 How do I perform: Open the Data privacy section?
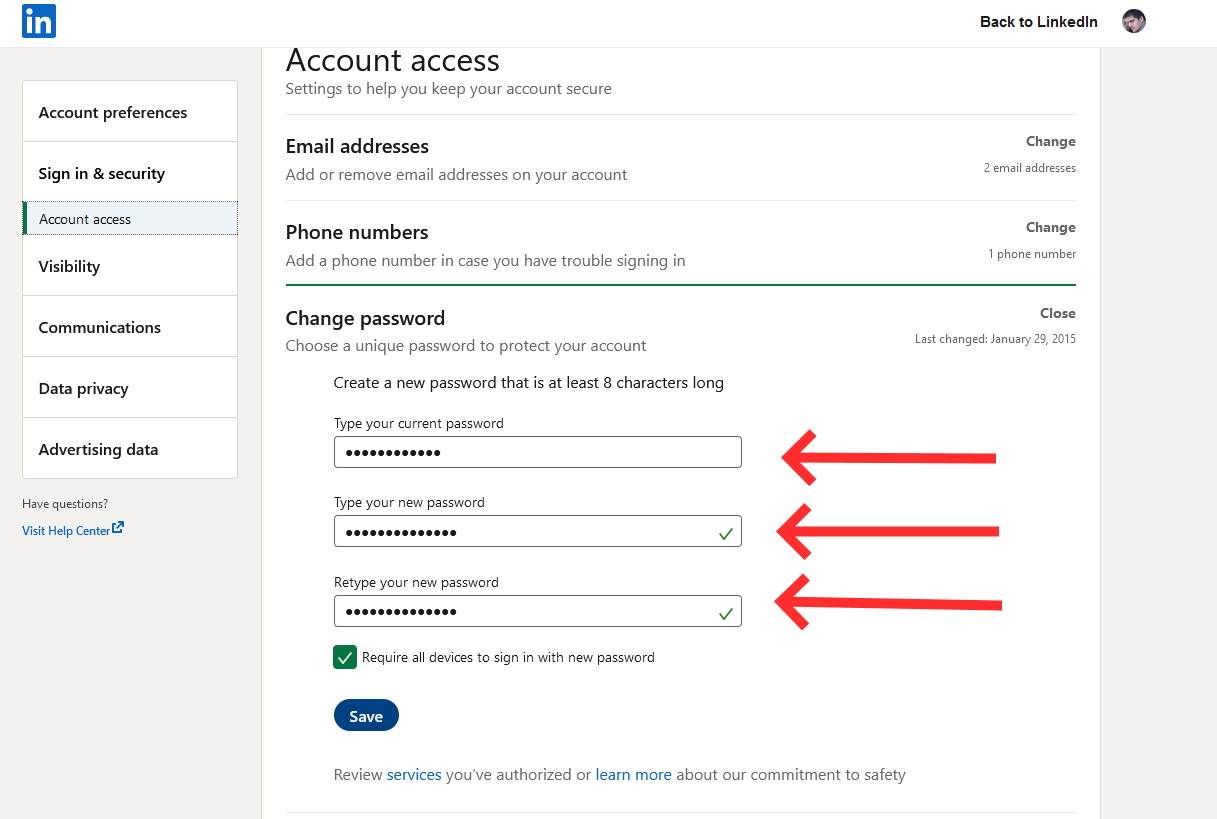pos(84,389)
